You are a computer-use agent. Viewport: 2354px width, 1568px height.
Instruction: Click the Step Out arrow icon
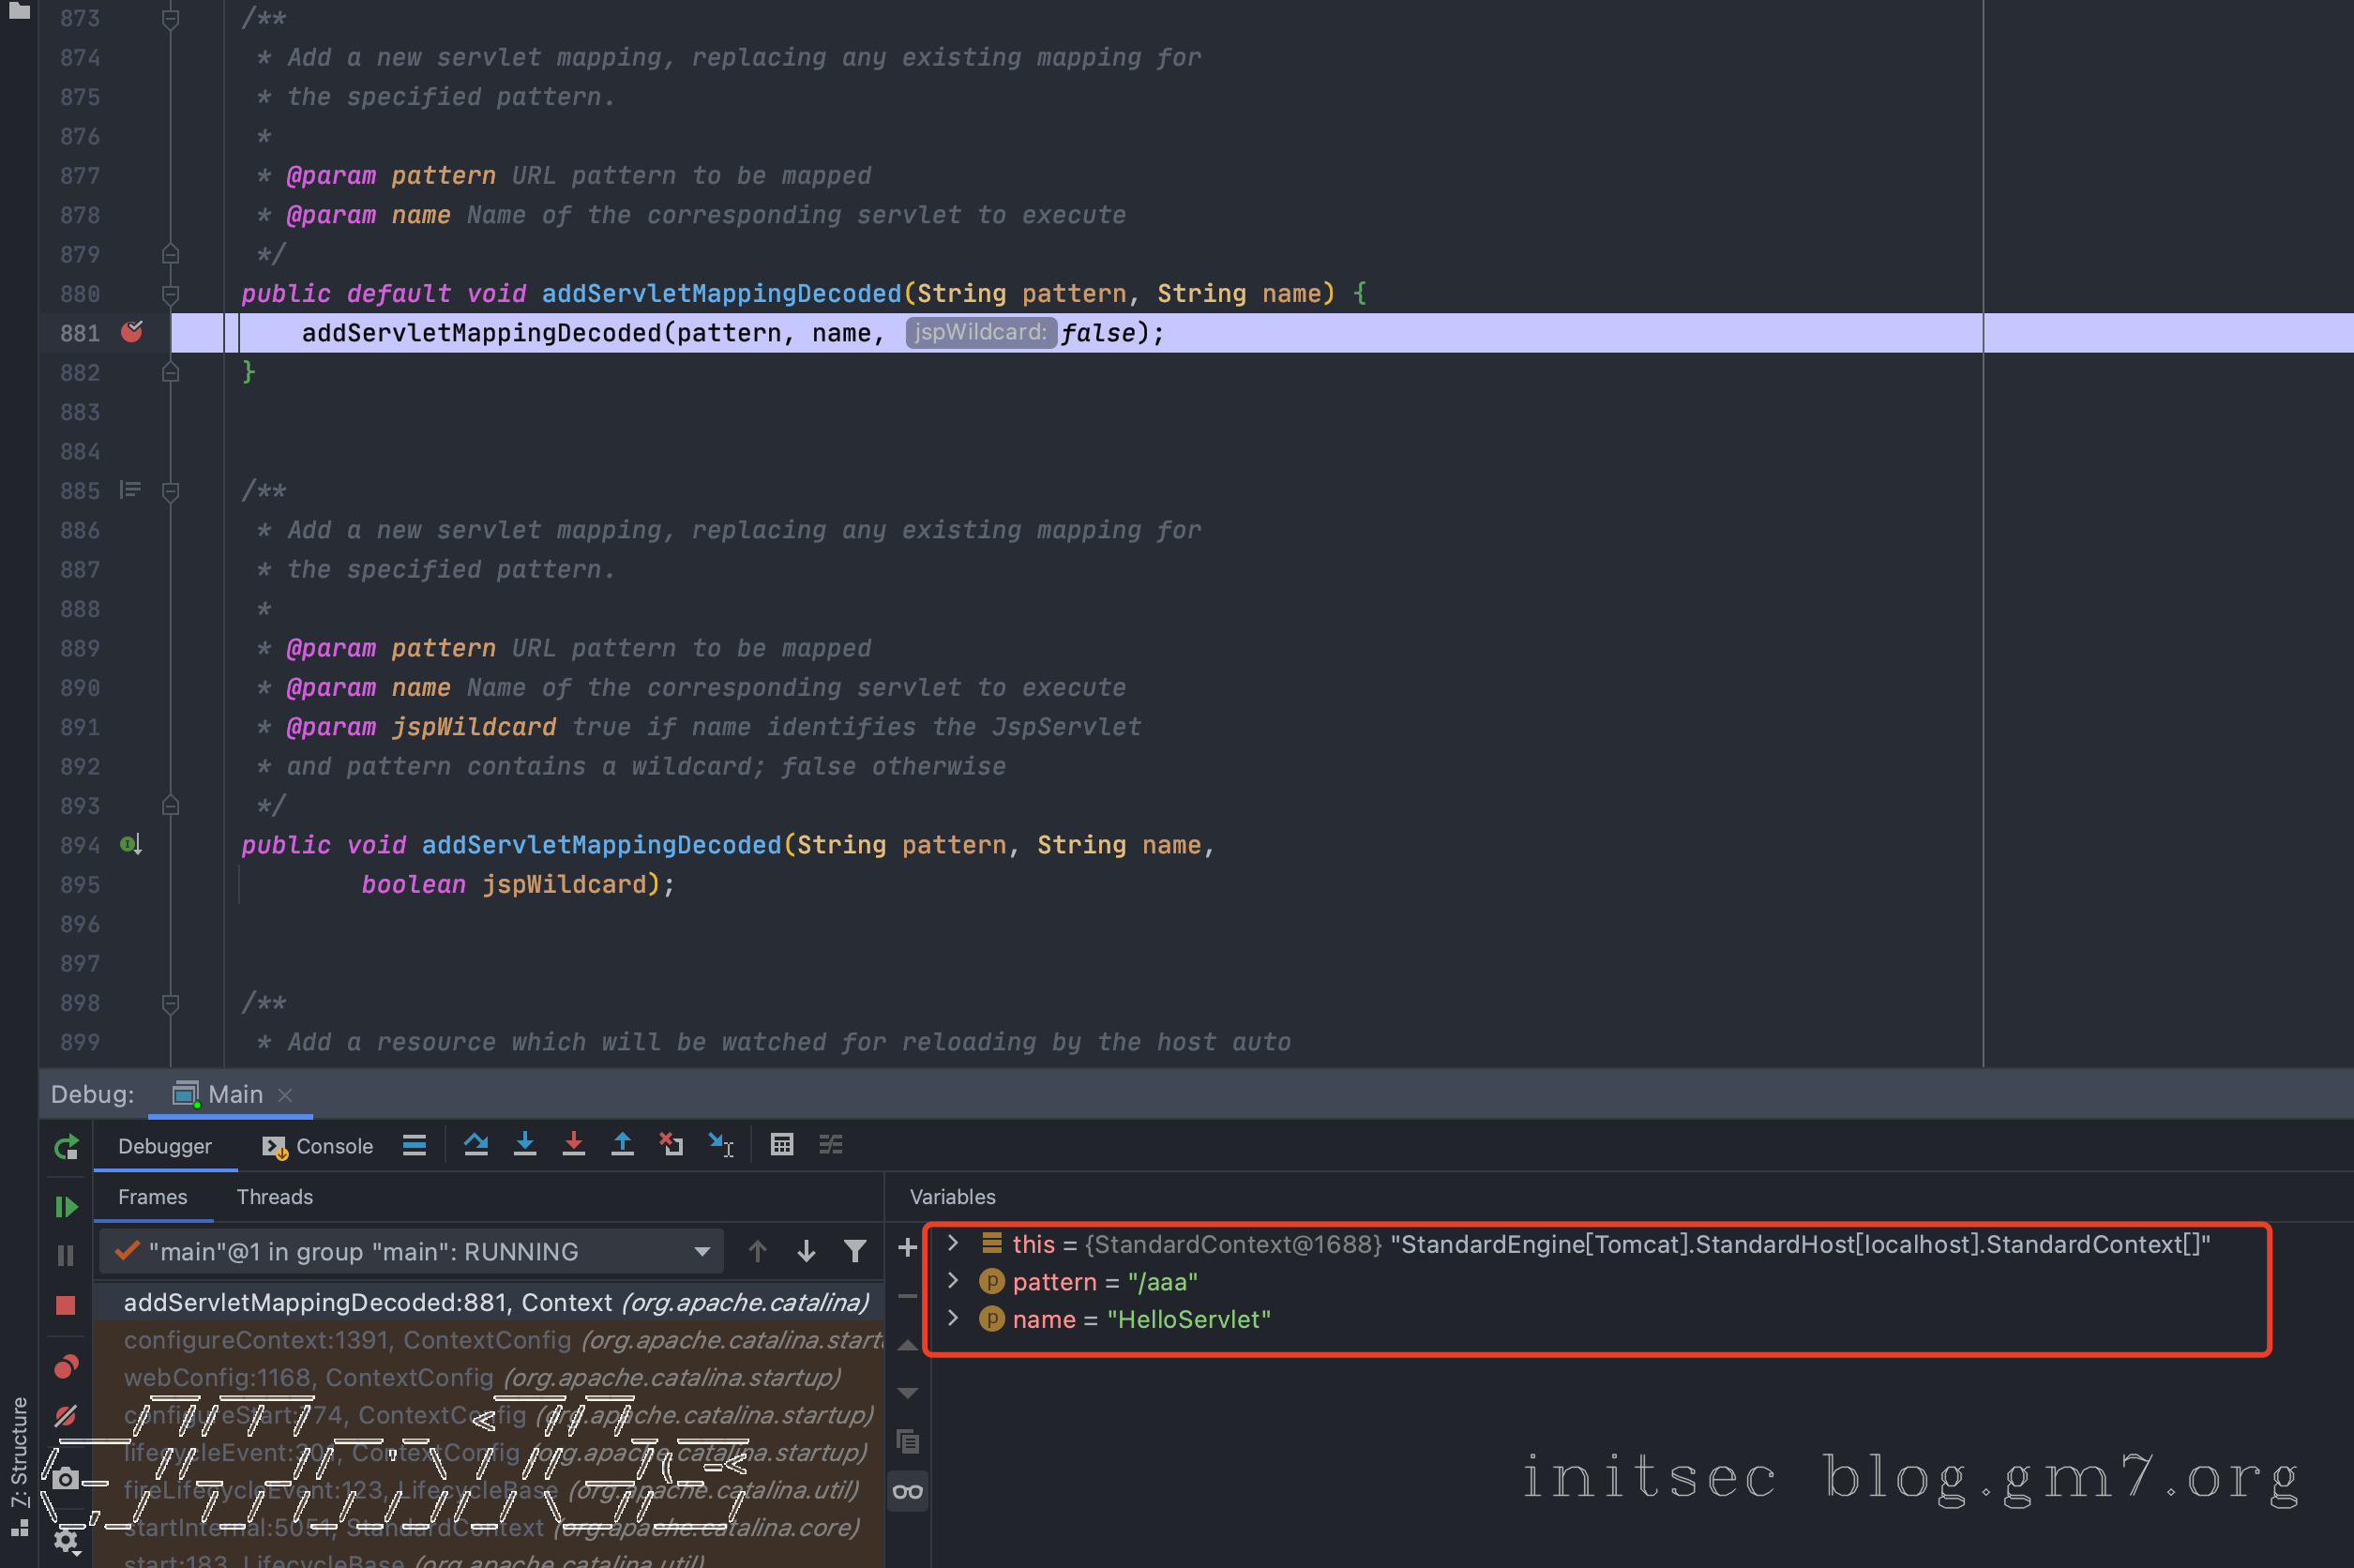pos(622,1145)
